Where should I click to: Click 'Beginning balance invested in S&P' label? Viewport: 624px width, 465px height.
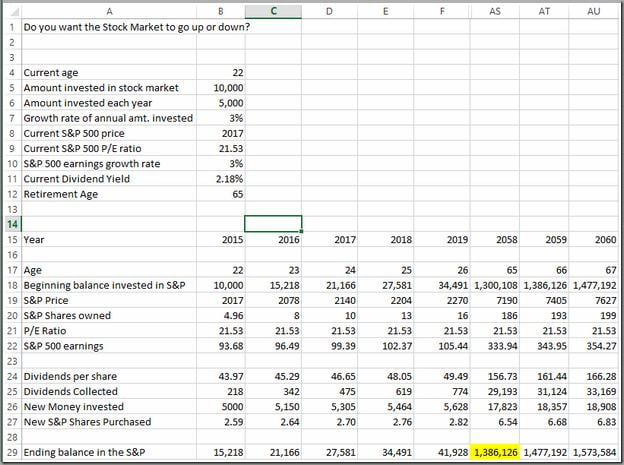click(x=104, y=285)
